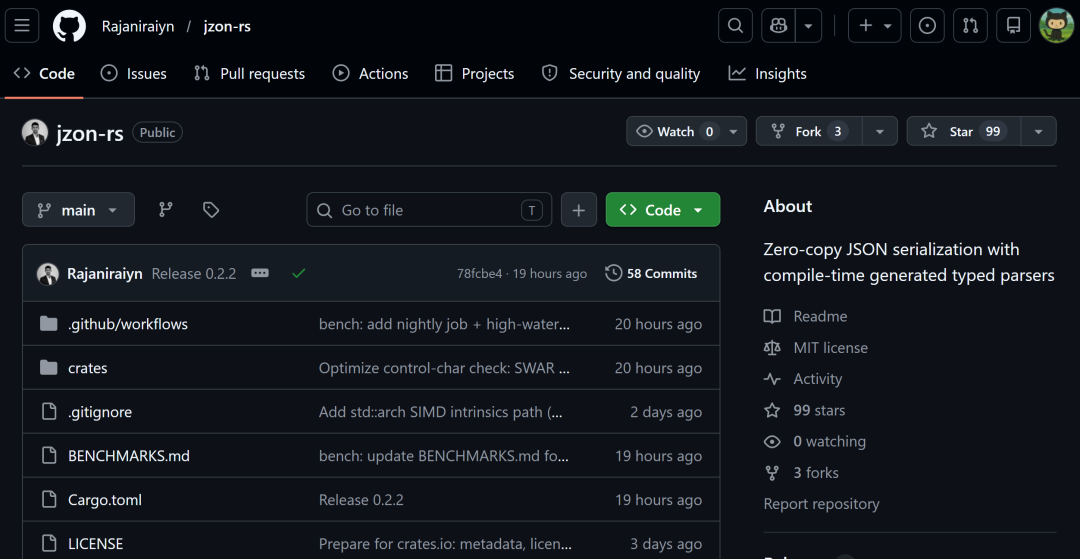
Task: Click Add std::arch SIMD commit message
Action: [442, 412]
